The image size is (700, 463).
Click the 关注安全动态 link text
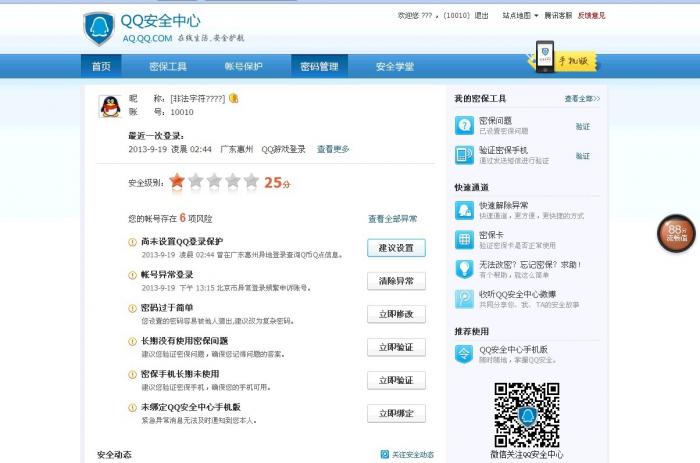click(413, 455)
